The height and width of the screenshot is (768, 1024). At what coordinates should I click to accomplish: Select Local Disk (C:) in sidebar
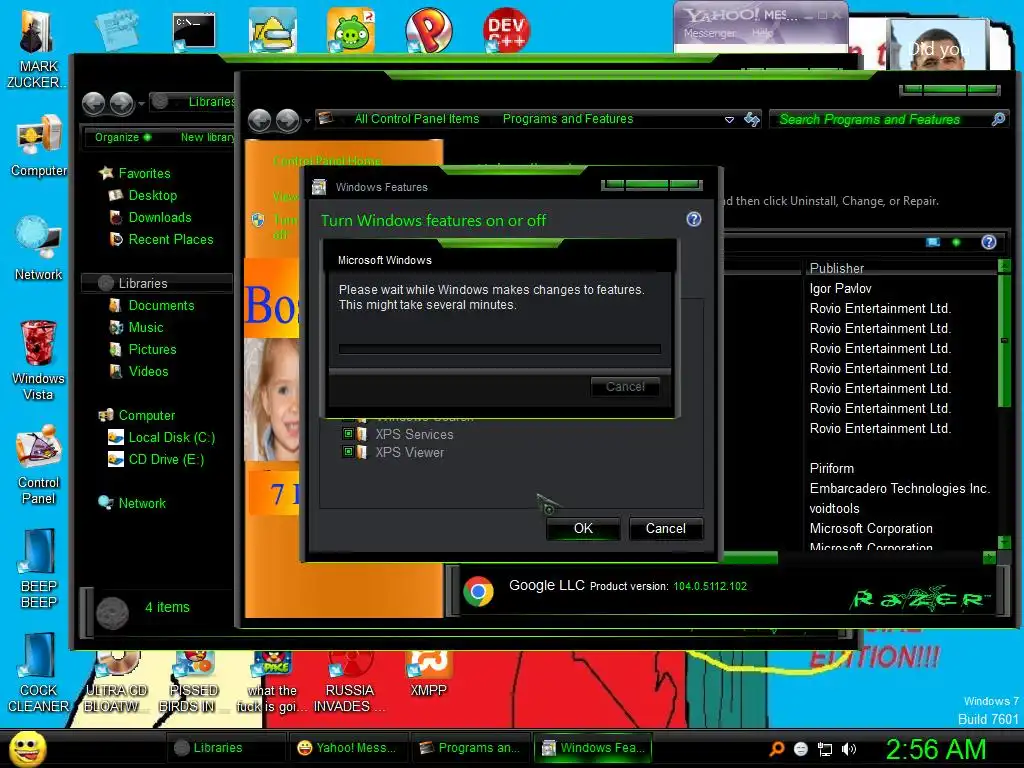pyautogui.click(x=172, y=438)
